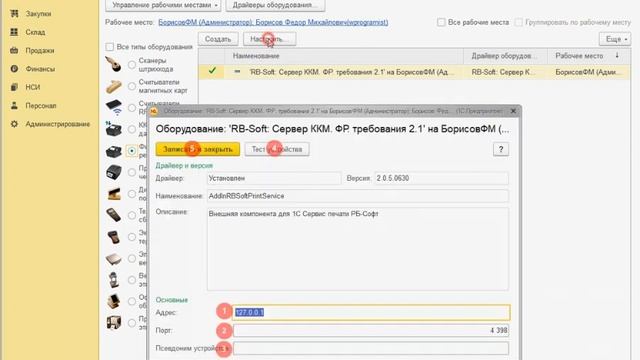Screen dimensions: 640x360
Task: Click the Драйверы оборудования button
Action: [x=276, y=5]
